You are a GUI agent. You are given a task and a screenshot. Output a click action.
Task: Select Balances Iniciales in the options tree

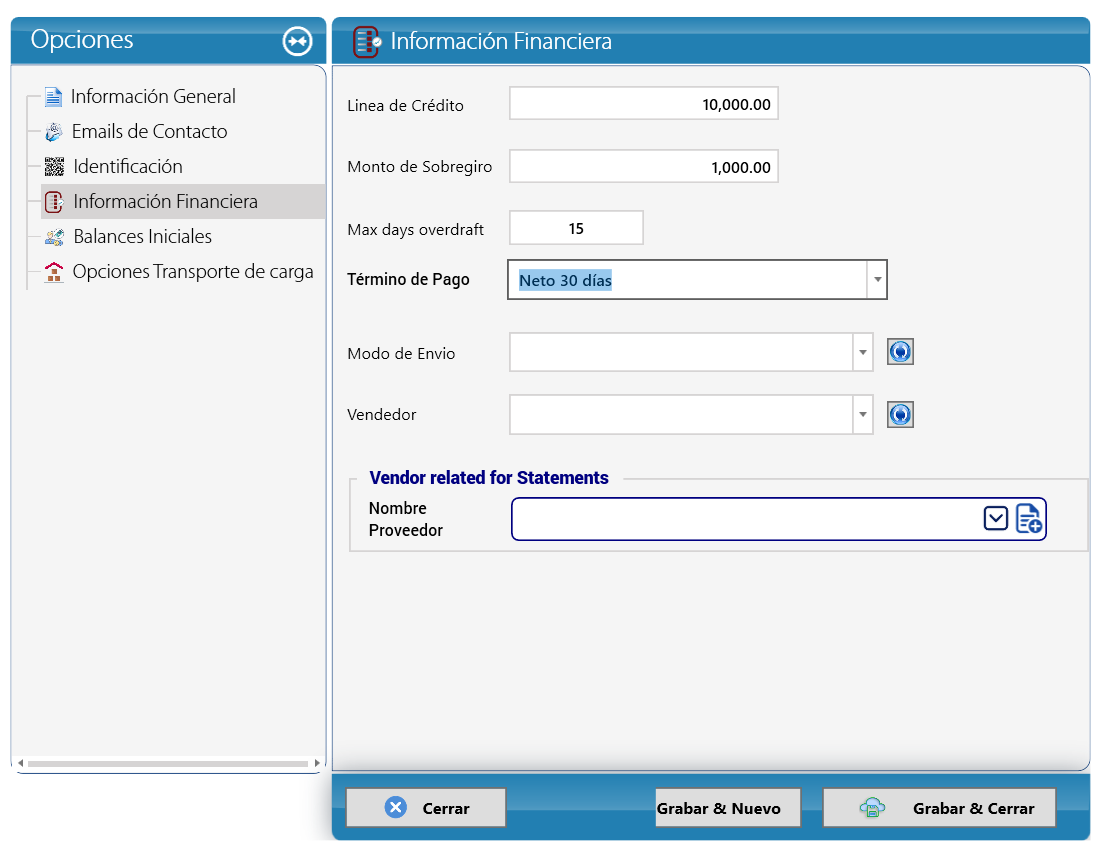tap(142, 236)
